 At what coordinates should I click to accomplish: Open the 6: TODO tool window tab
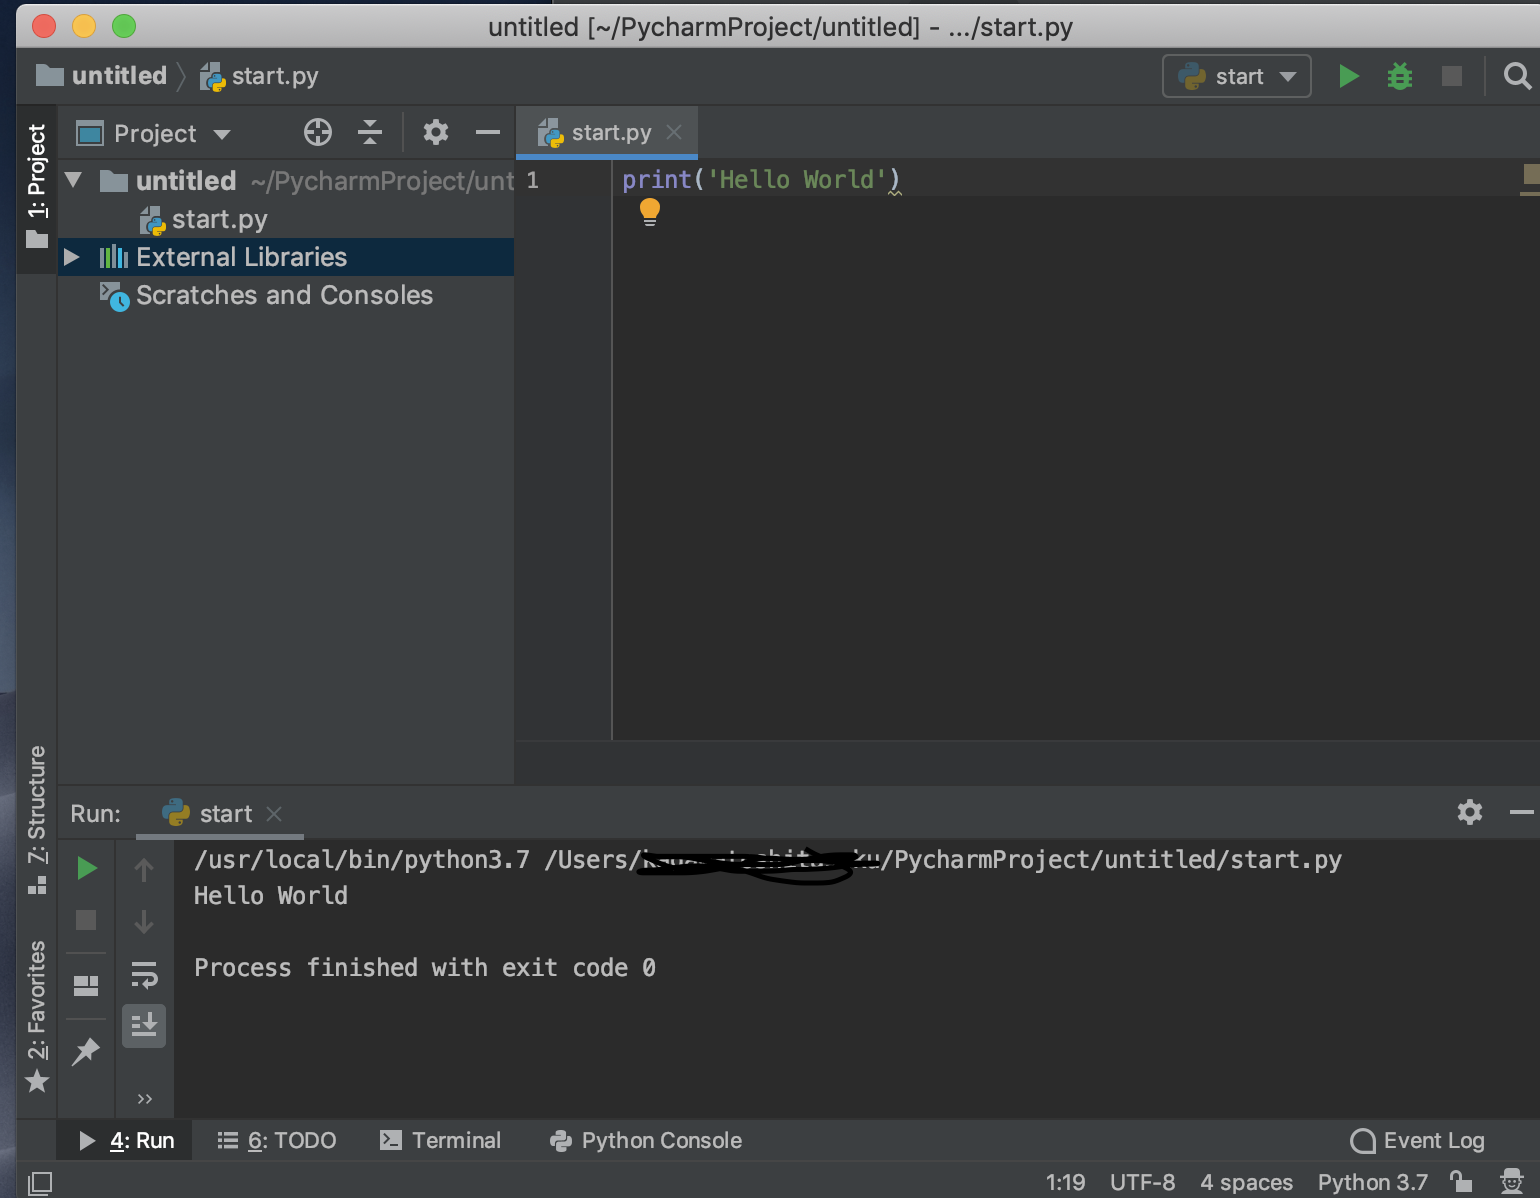277,1140
